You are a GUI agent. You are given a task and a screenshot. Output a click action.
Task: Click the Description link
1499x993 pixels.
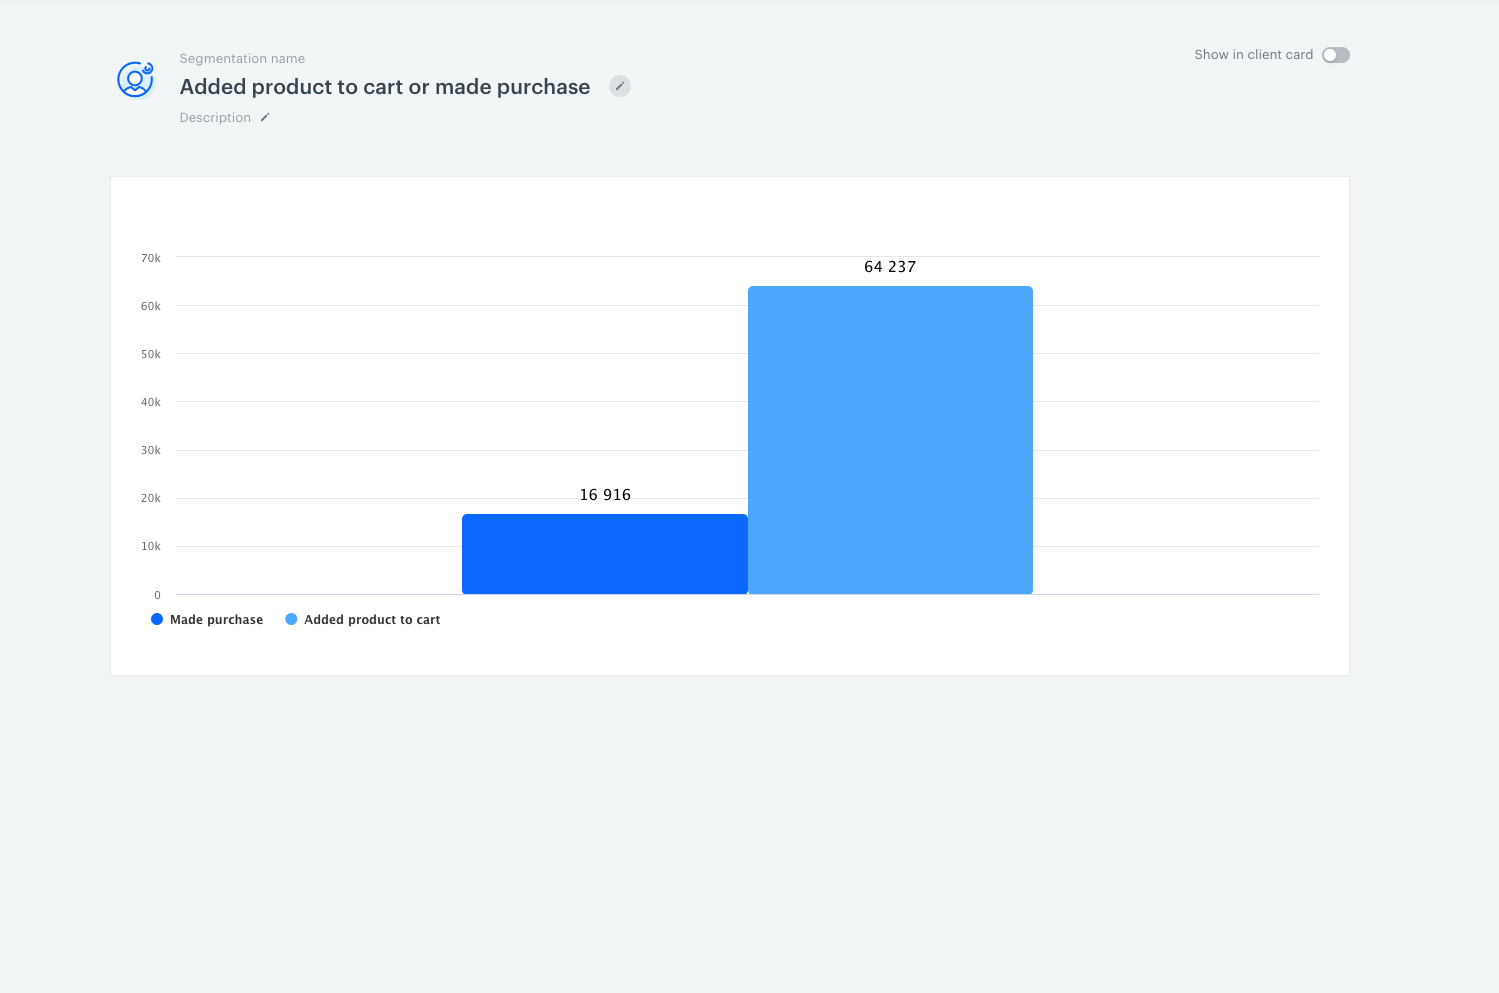tap(214, 117)
